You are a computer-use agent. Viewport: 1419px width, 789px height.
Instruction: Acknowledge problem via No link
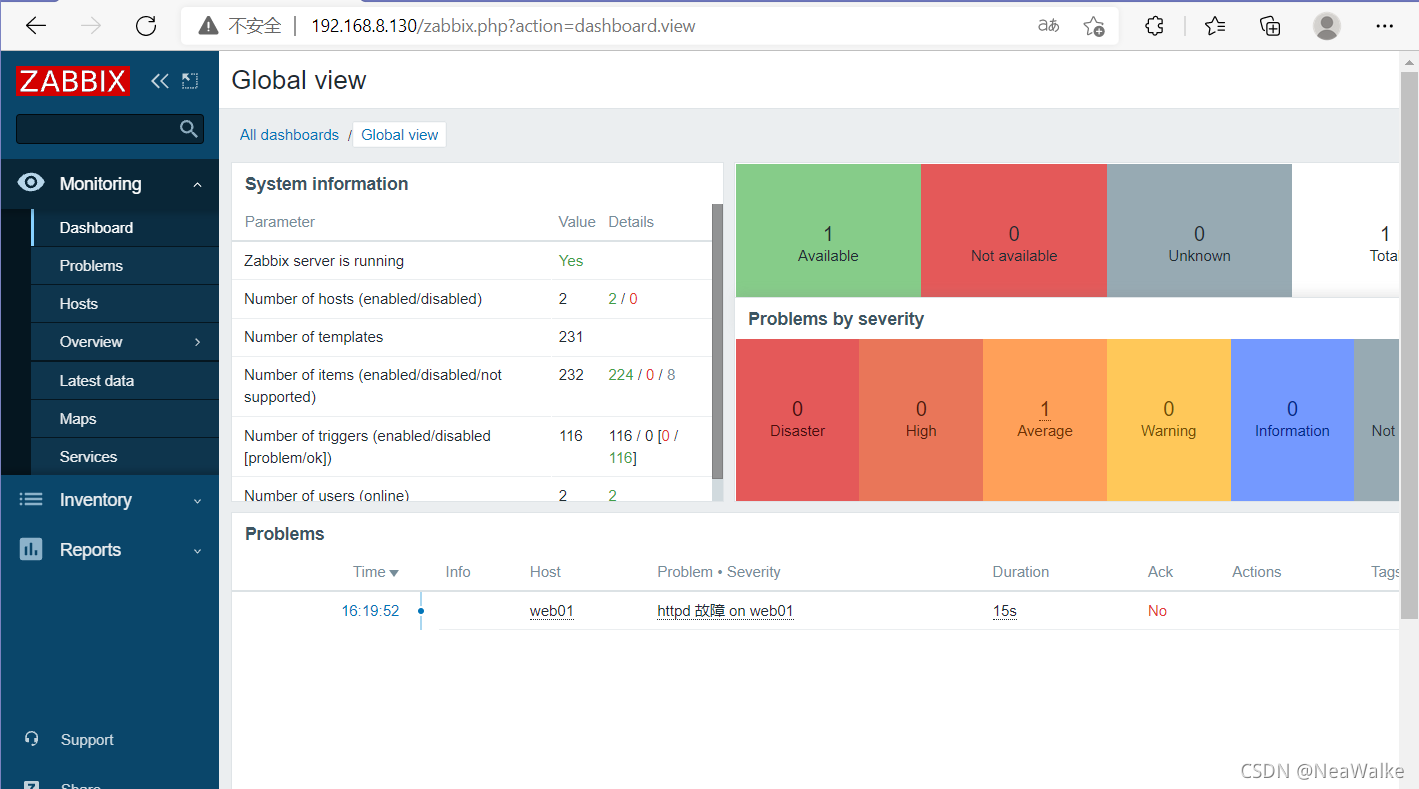(1157, 610)
